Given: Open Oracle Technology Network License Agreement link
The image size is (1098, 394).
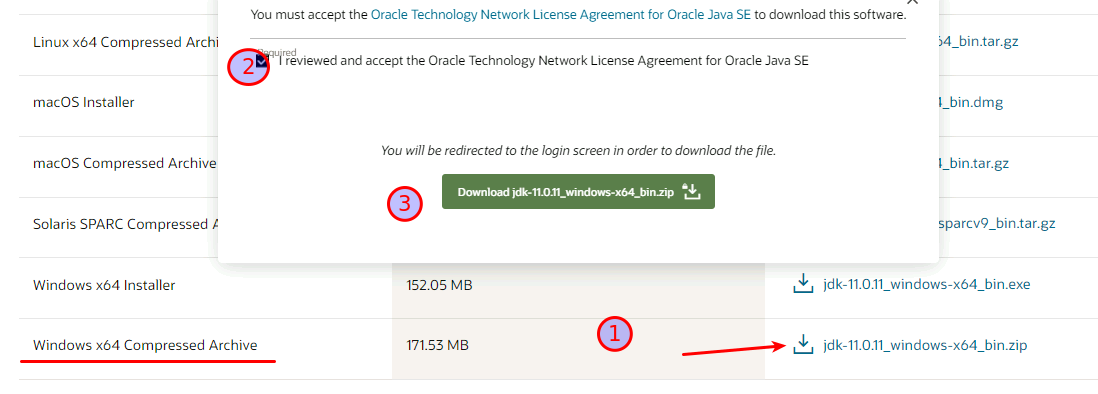Looking at the screenshot, I should click(x=561, y=14).
